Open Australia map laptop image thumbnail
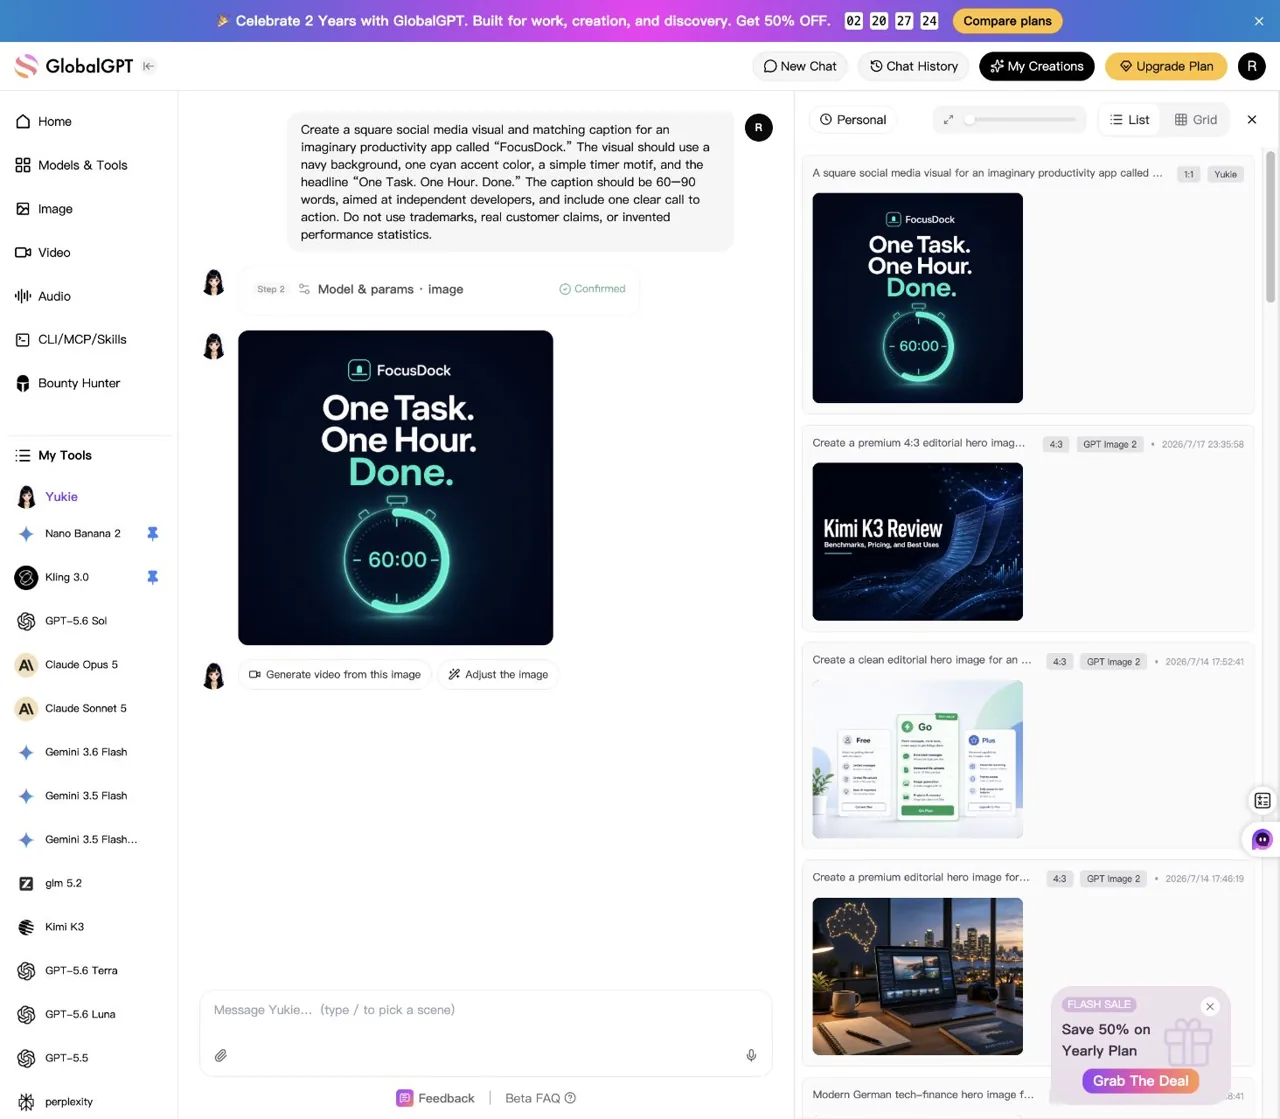The width and height of the screenshot is (1280, 1119). [917, 976]
